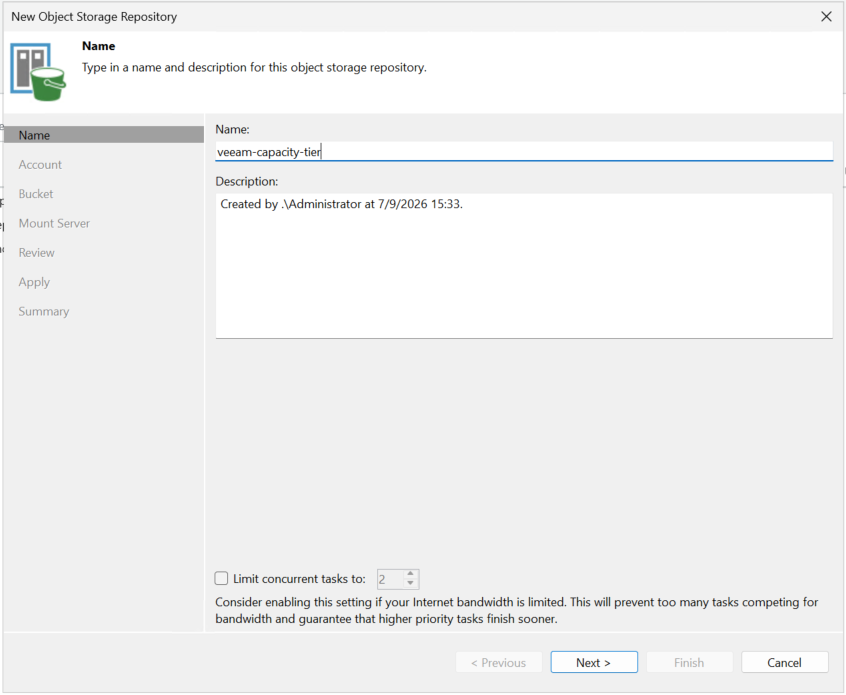
Task: Click the 'Name:' field label
Action: (x=233, y=130)
